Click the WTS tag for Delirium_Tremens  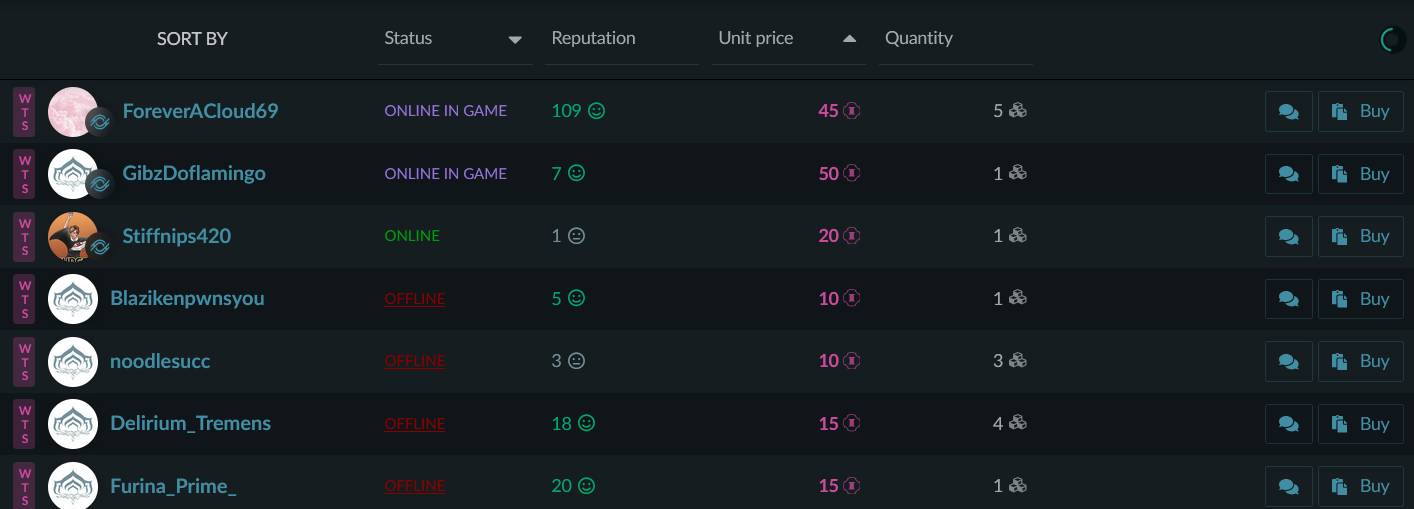click(25, 424)
